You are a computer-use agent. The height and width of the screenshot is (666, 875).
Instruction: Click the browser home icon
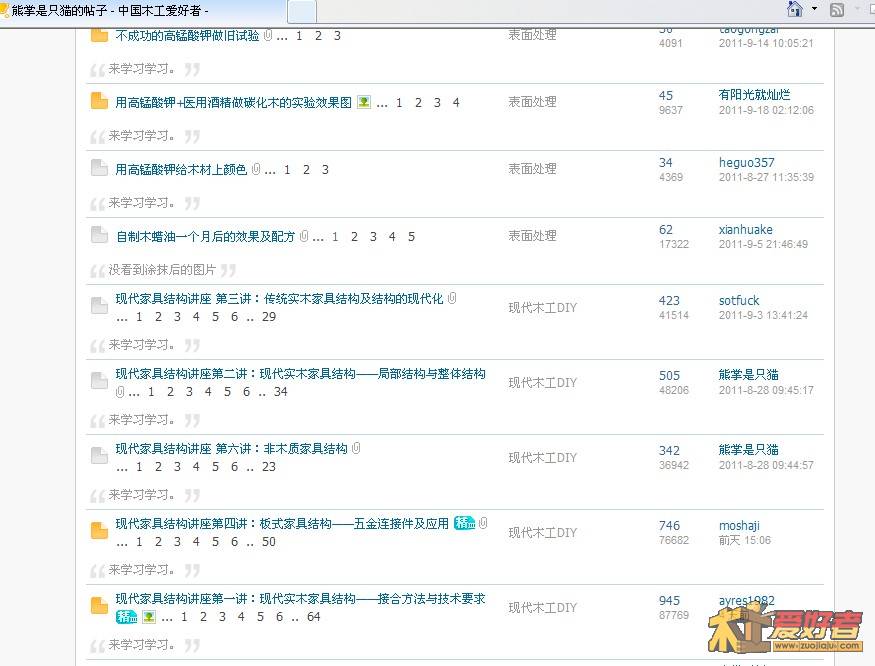point(794,9)
